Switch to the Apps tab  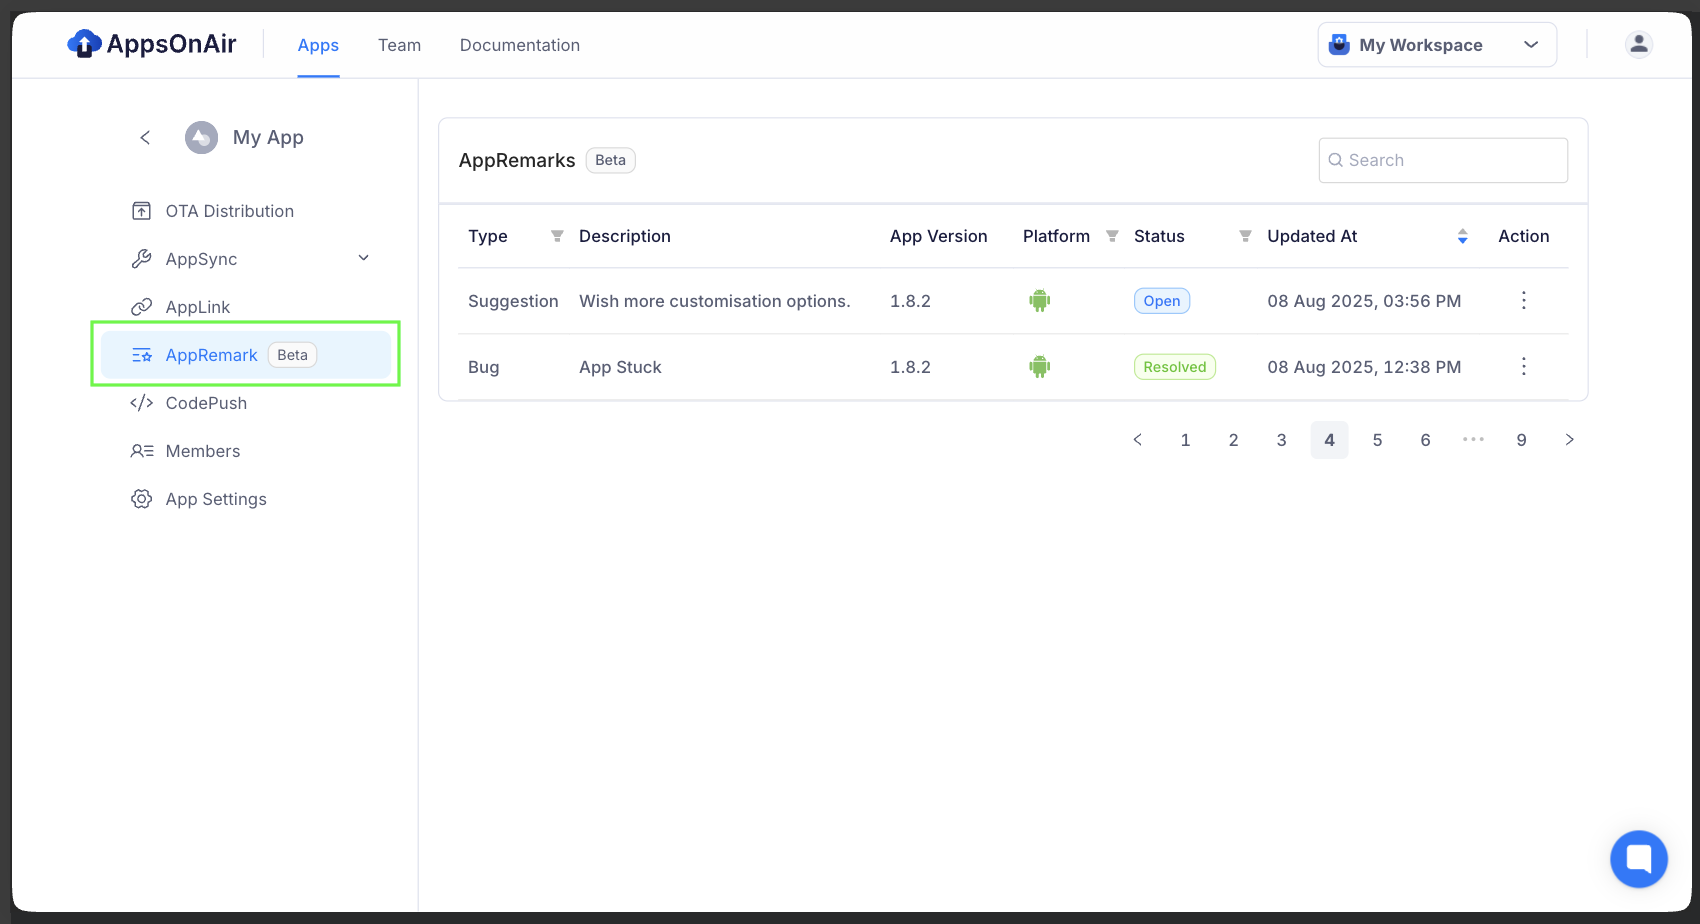[318, 45]
